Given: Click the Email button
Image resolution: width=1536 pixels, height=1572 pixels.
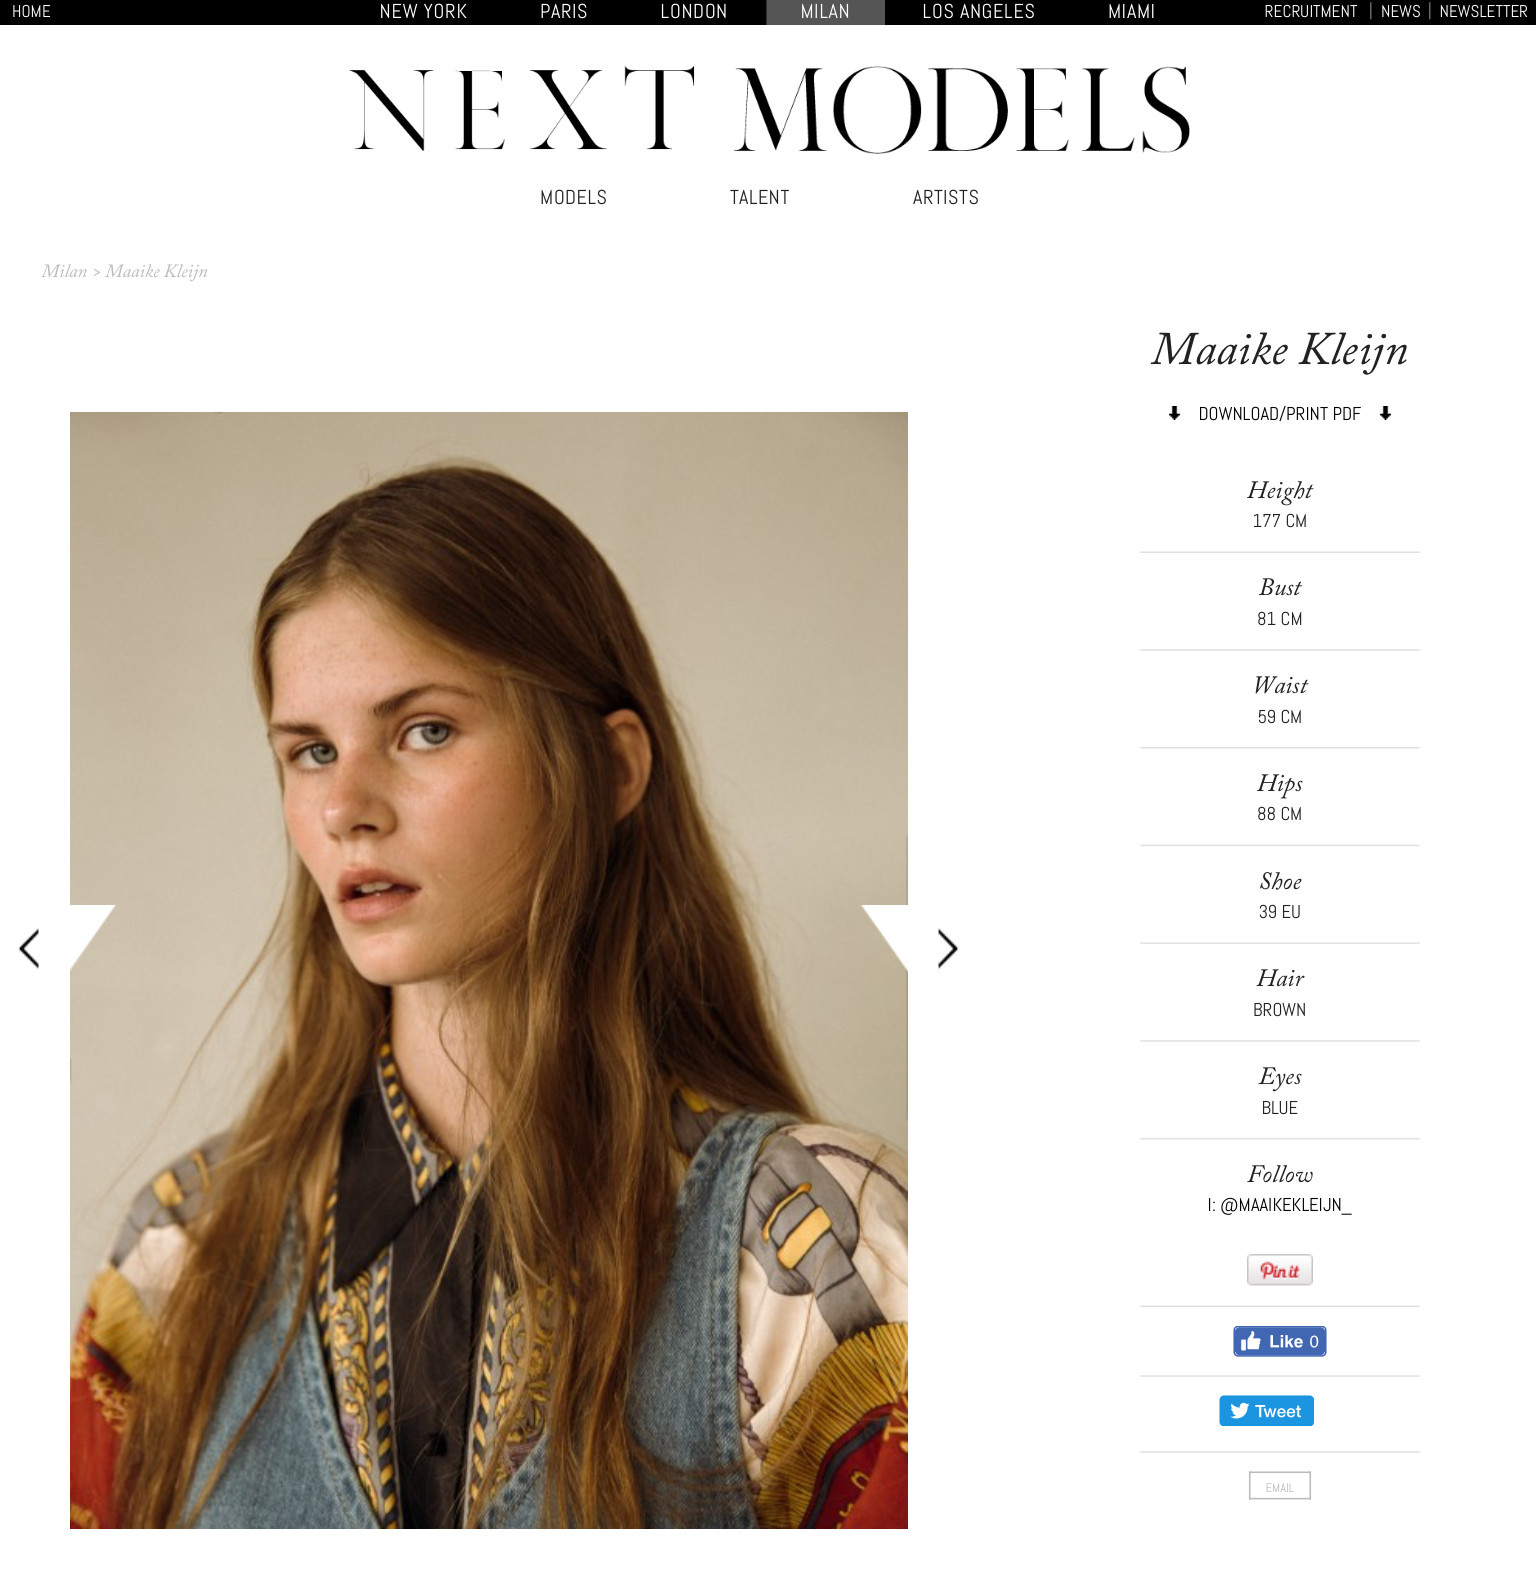Looking at the screenshot, I should (1279, 1486).
